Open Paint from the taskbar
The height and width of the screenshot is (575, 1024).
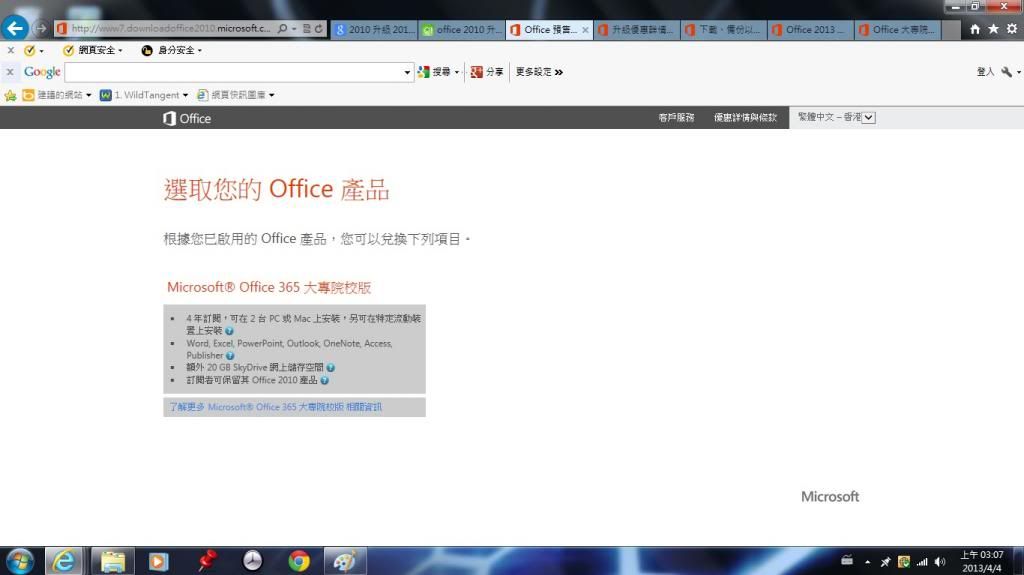(x=345, y=561)
